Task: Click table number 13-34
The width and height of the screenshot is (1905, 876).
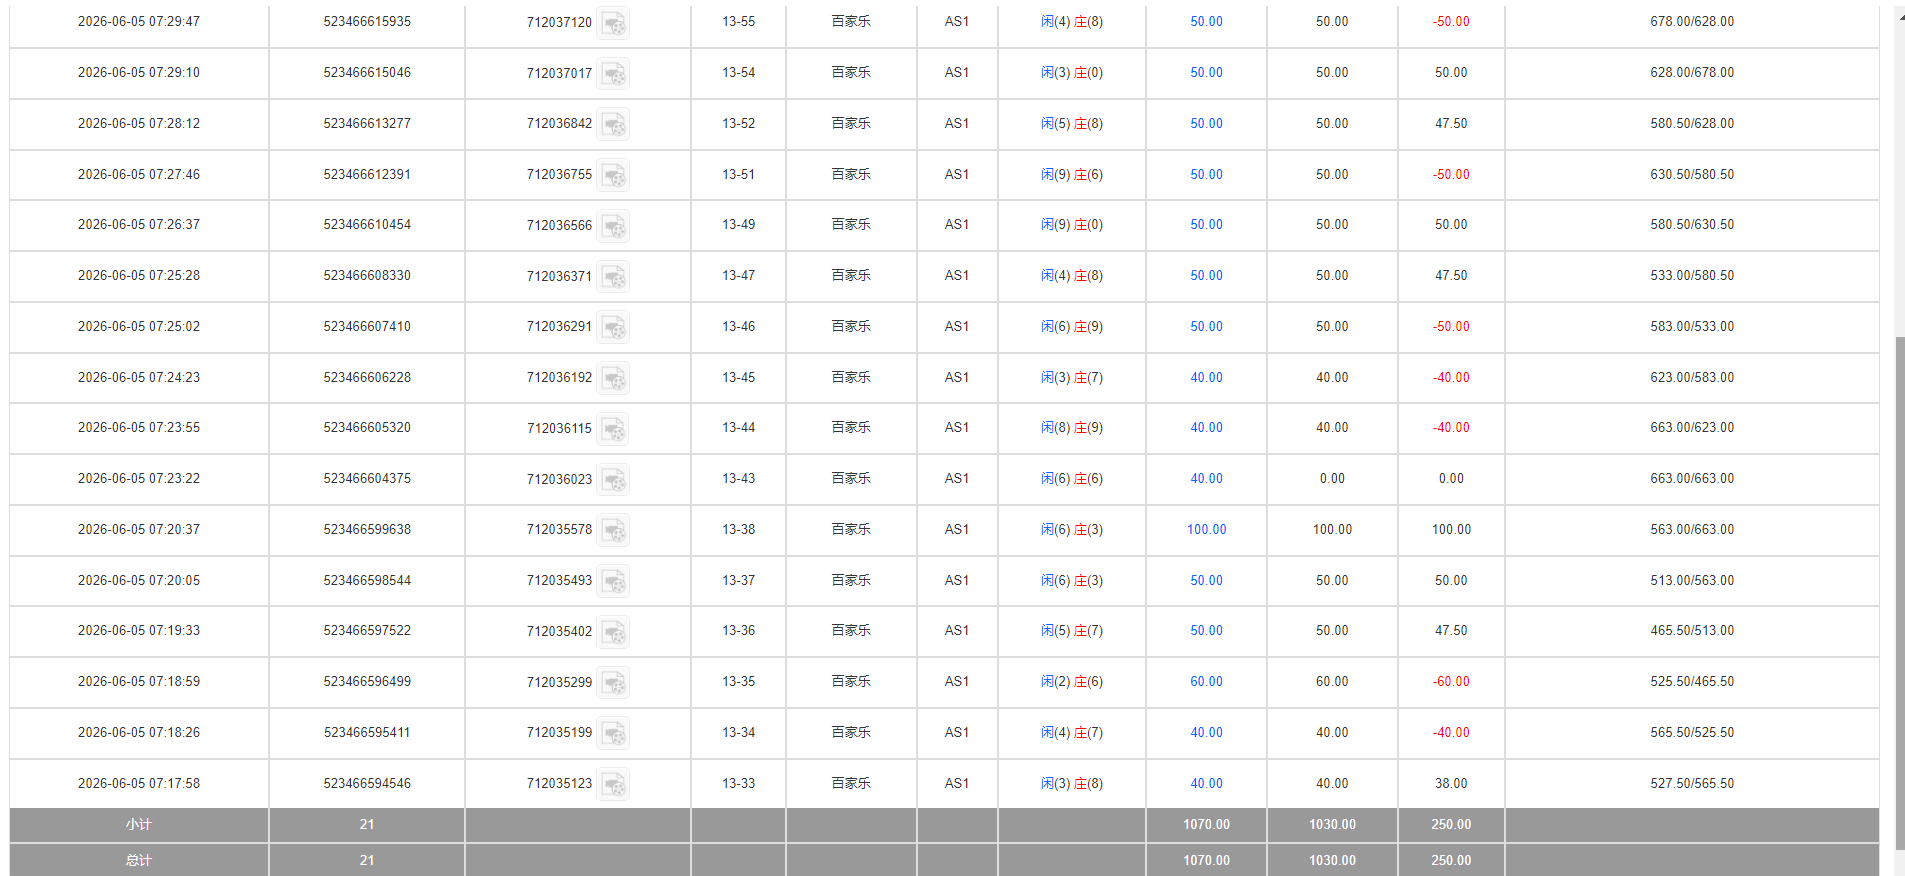Action: click(x=739, y=732)
